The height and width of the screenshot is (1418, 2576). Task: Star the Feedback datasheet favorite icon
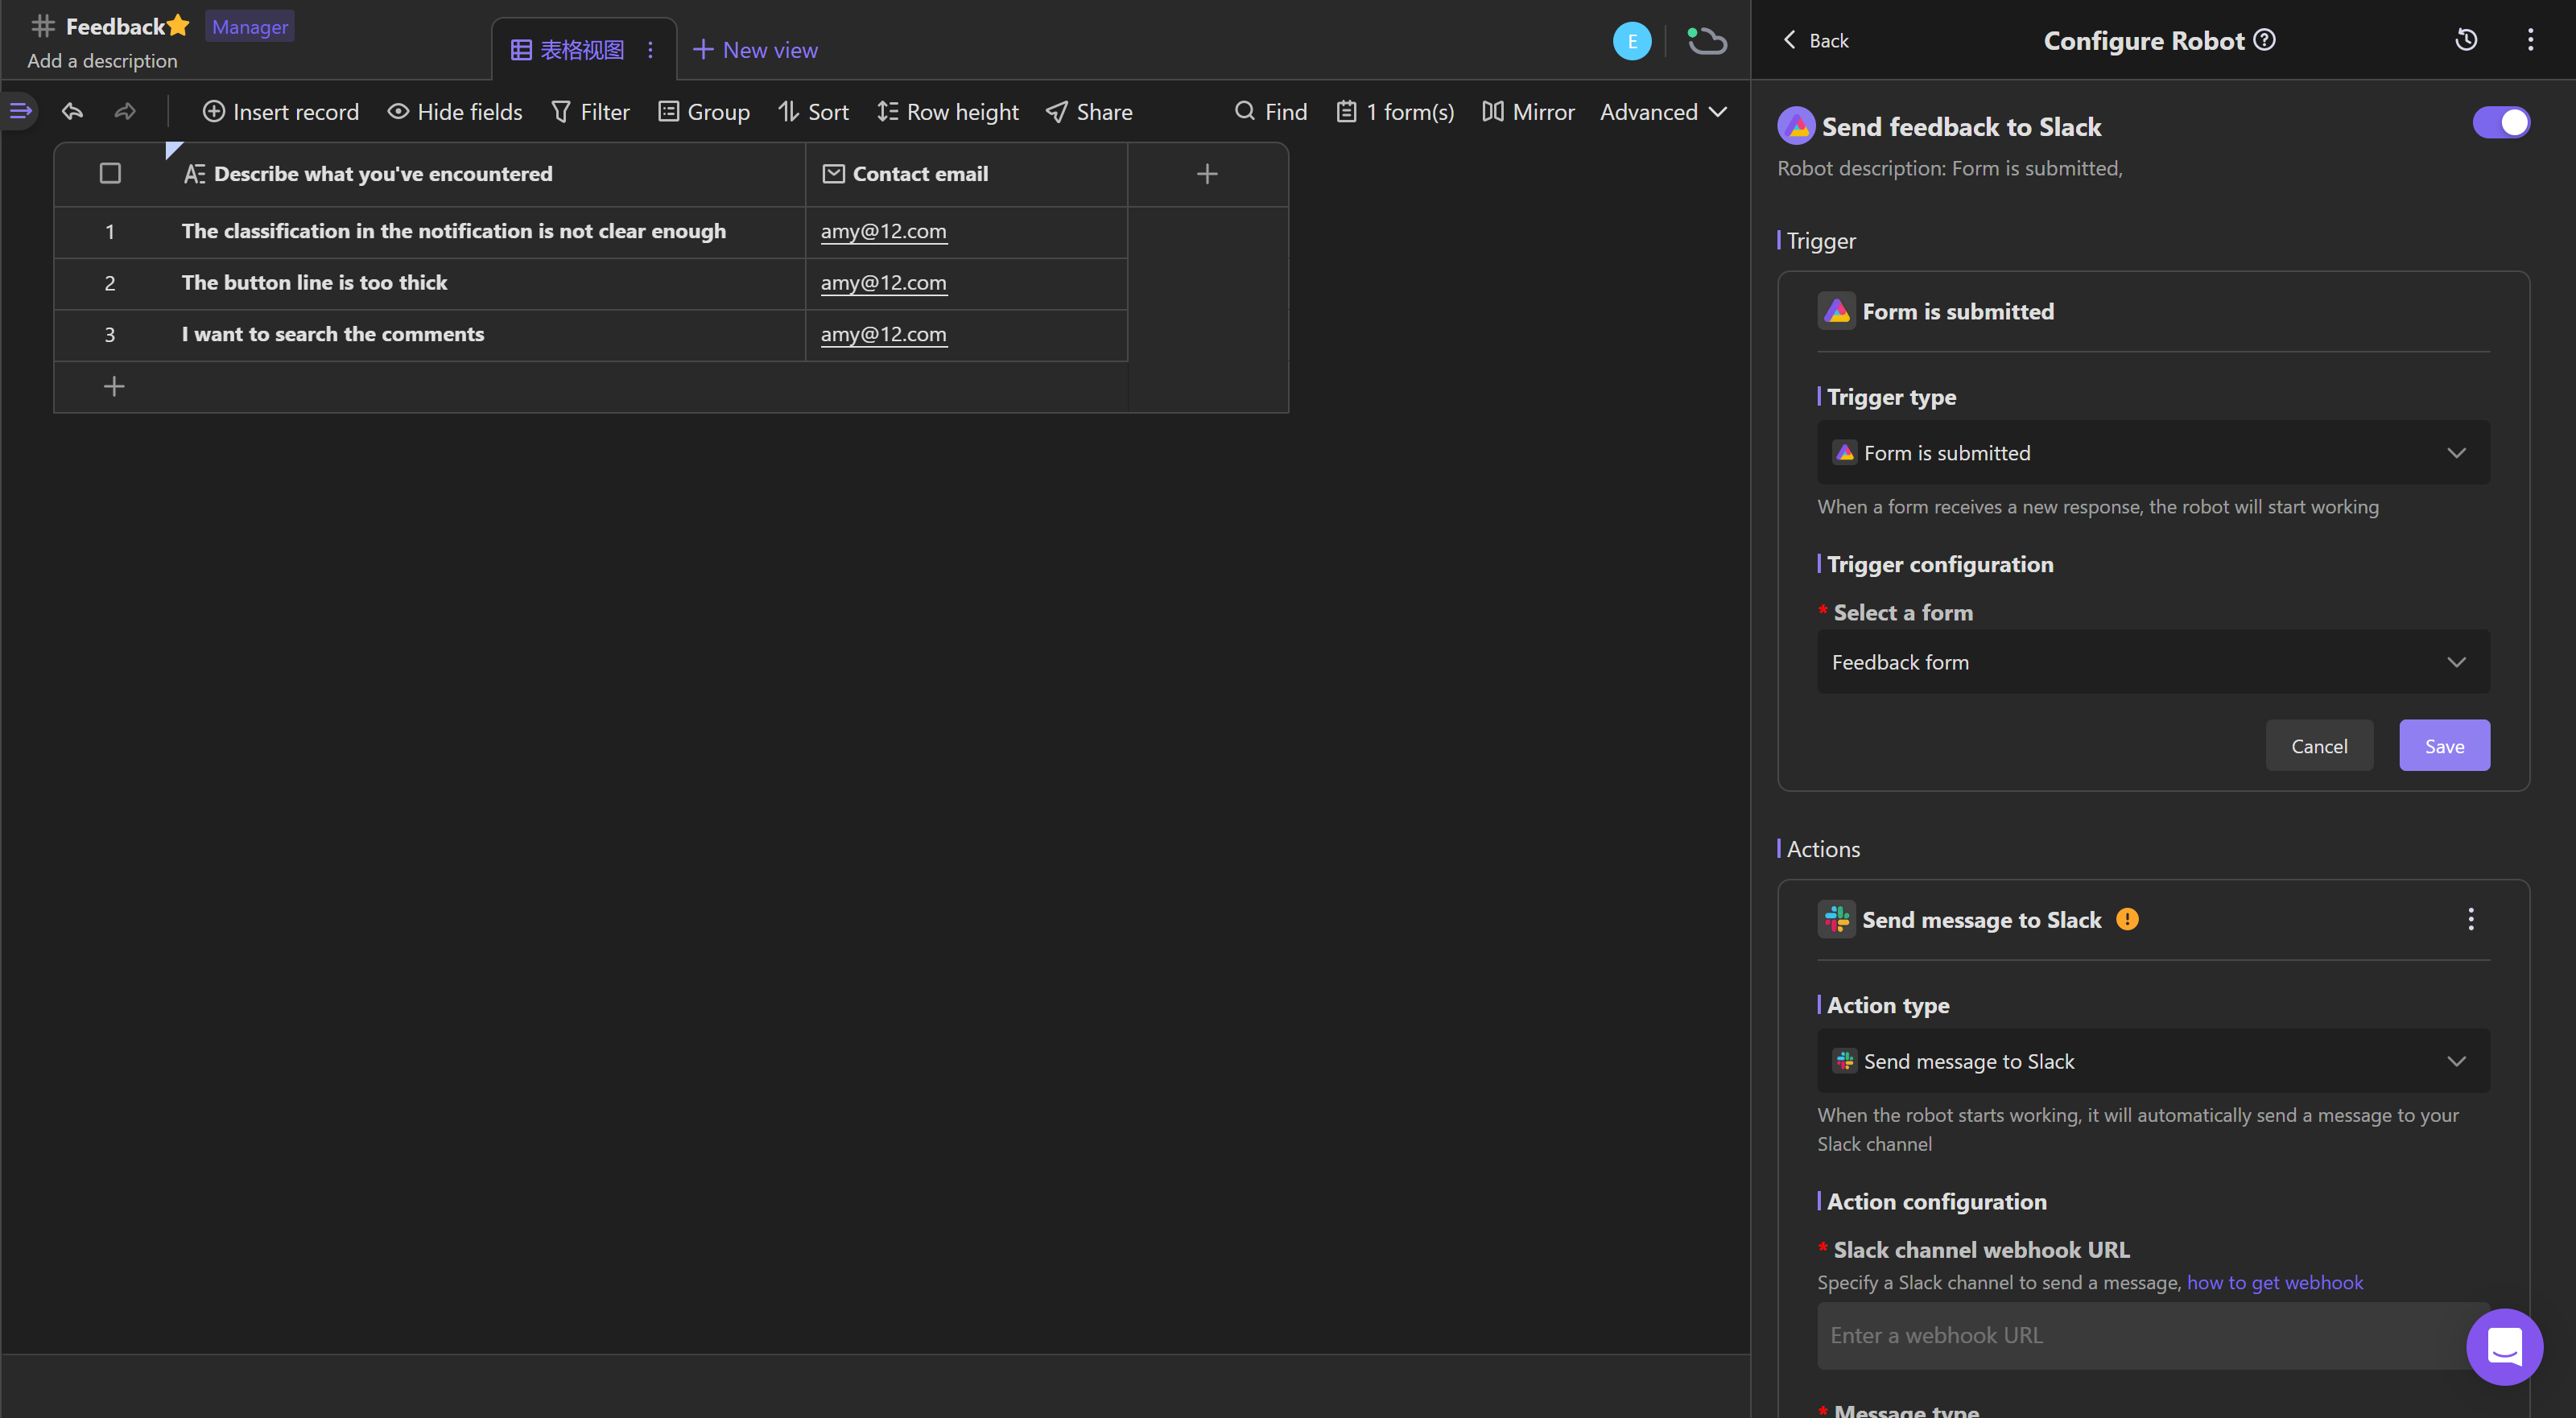click(178, 25)
